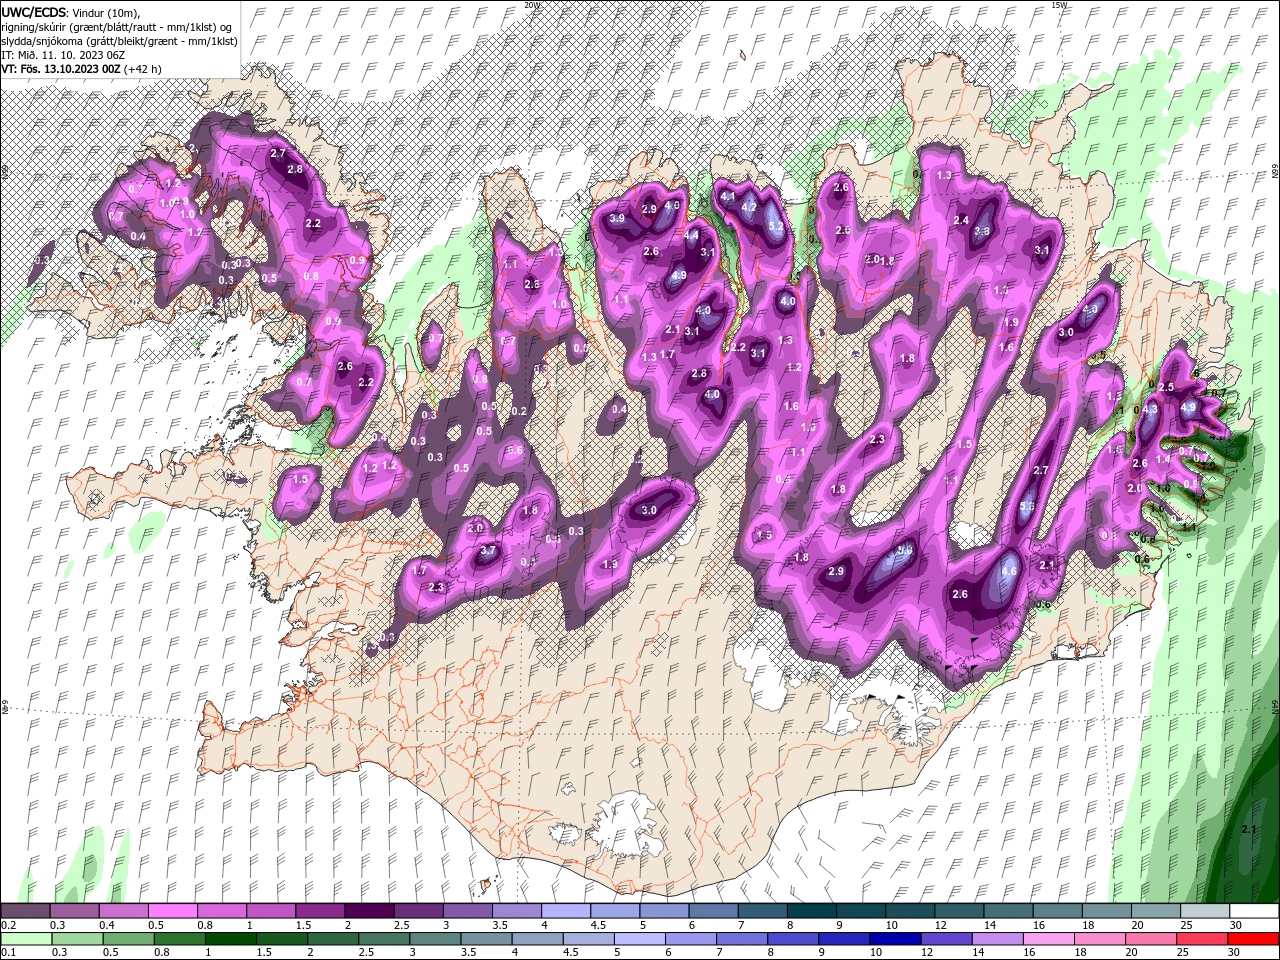Click the 4.6 snowfall value on map
Viewport: 1280px width, 960px height.
click(x=1009, y=572)
